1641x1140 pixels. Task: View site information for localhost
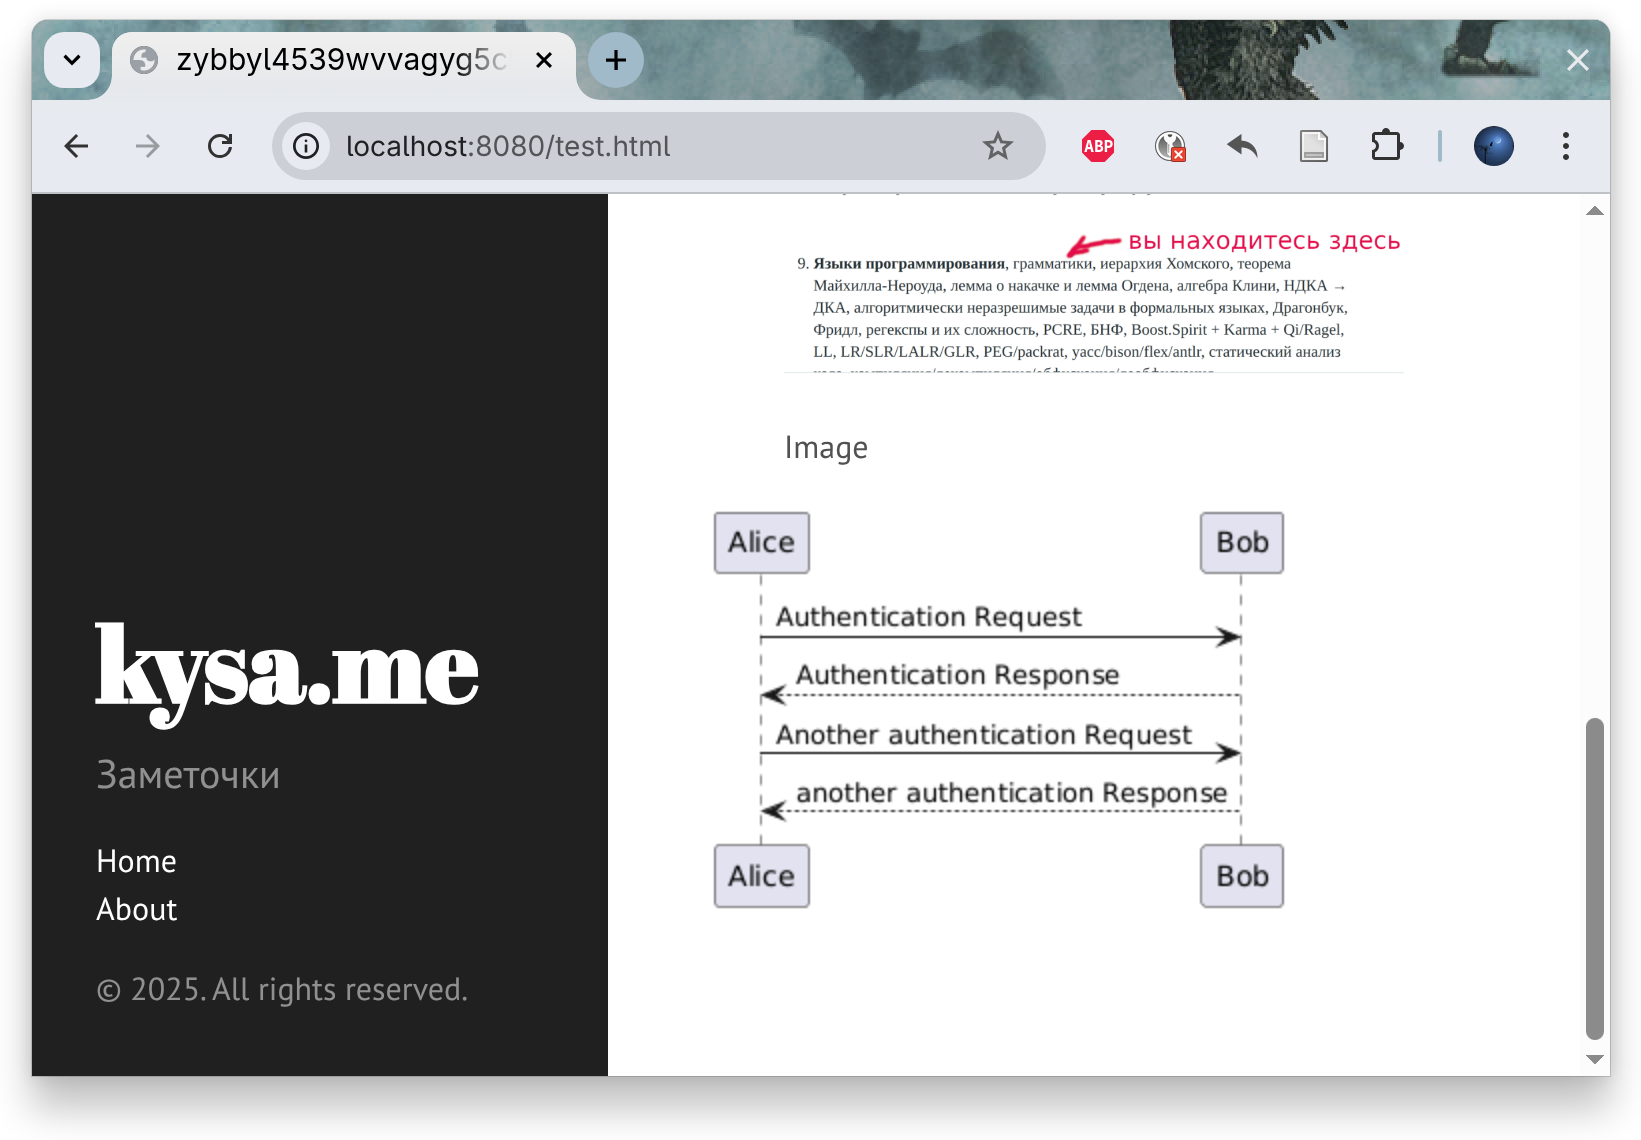tap(306, 147)
